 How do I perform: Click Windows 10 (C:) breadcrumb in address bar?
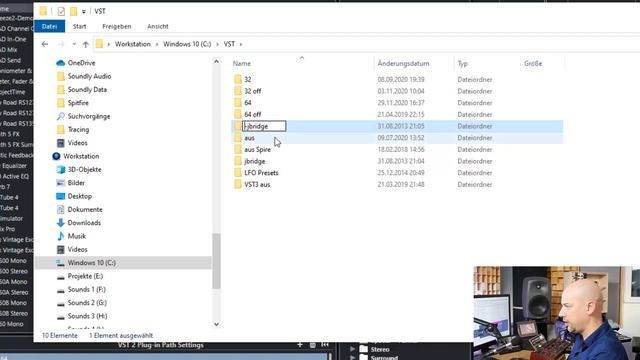click(x=187, y=44)
